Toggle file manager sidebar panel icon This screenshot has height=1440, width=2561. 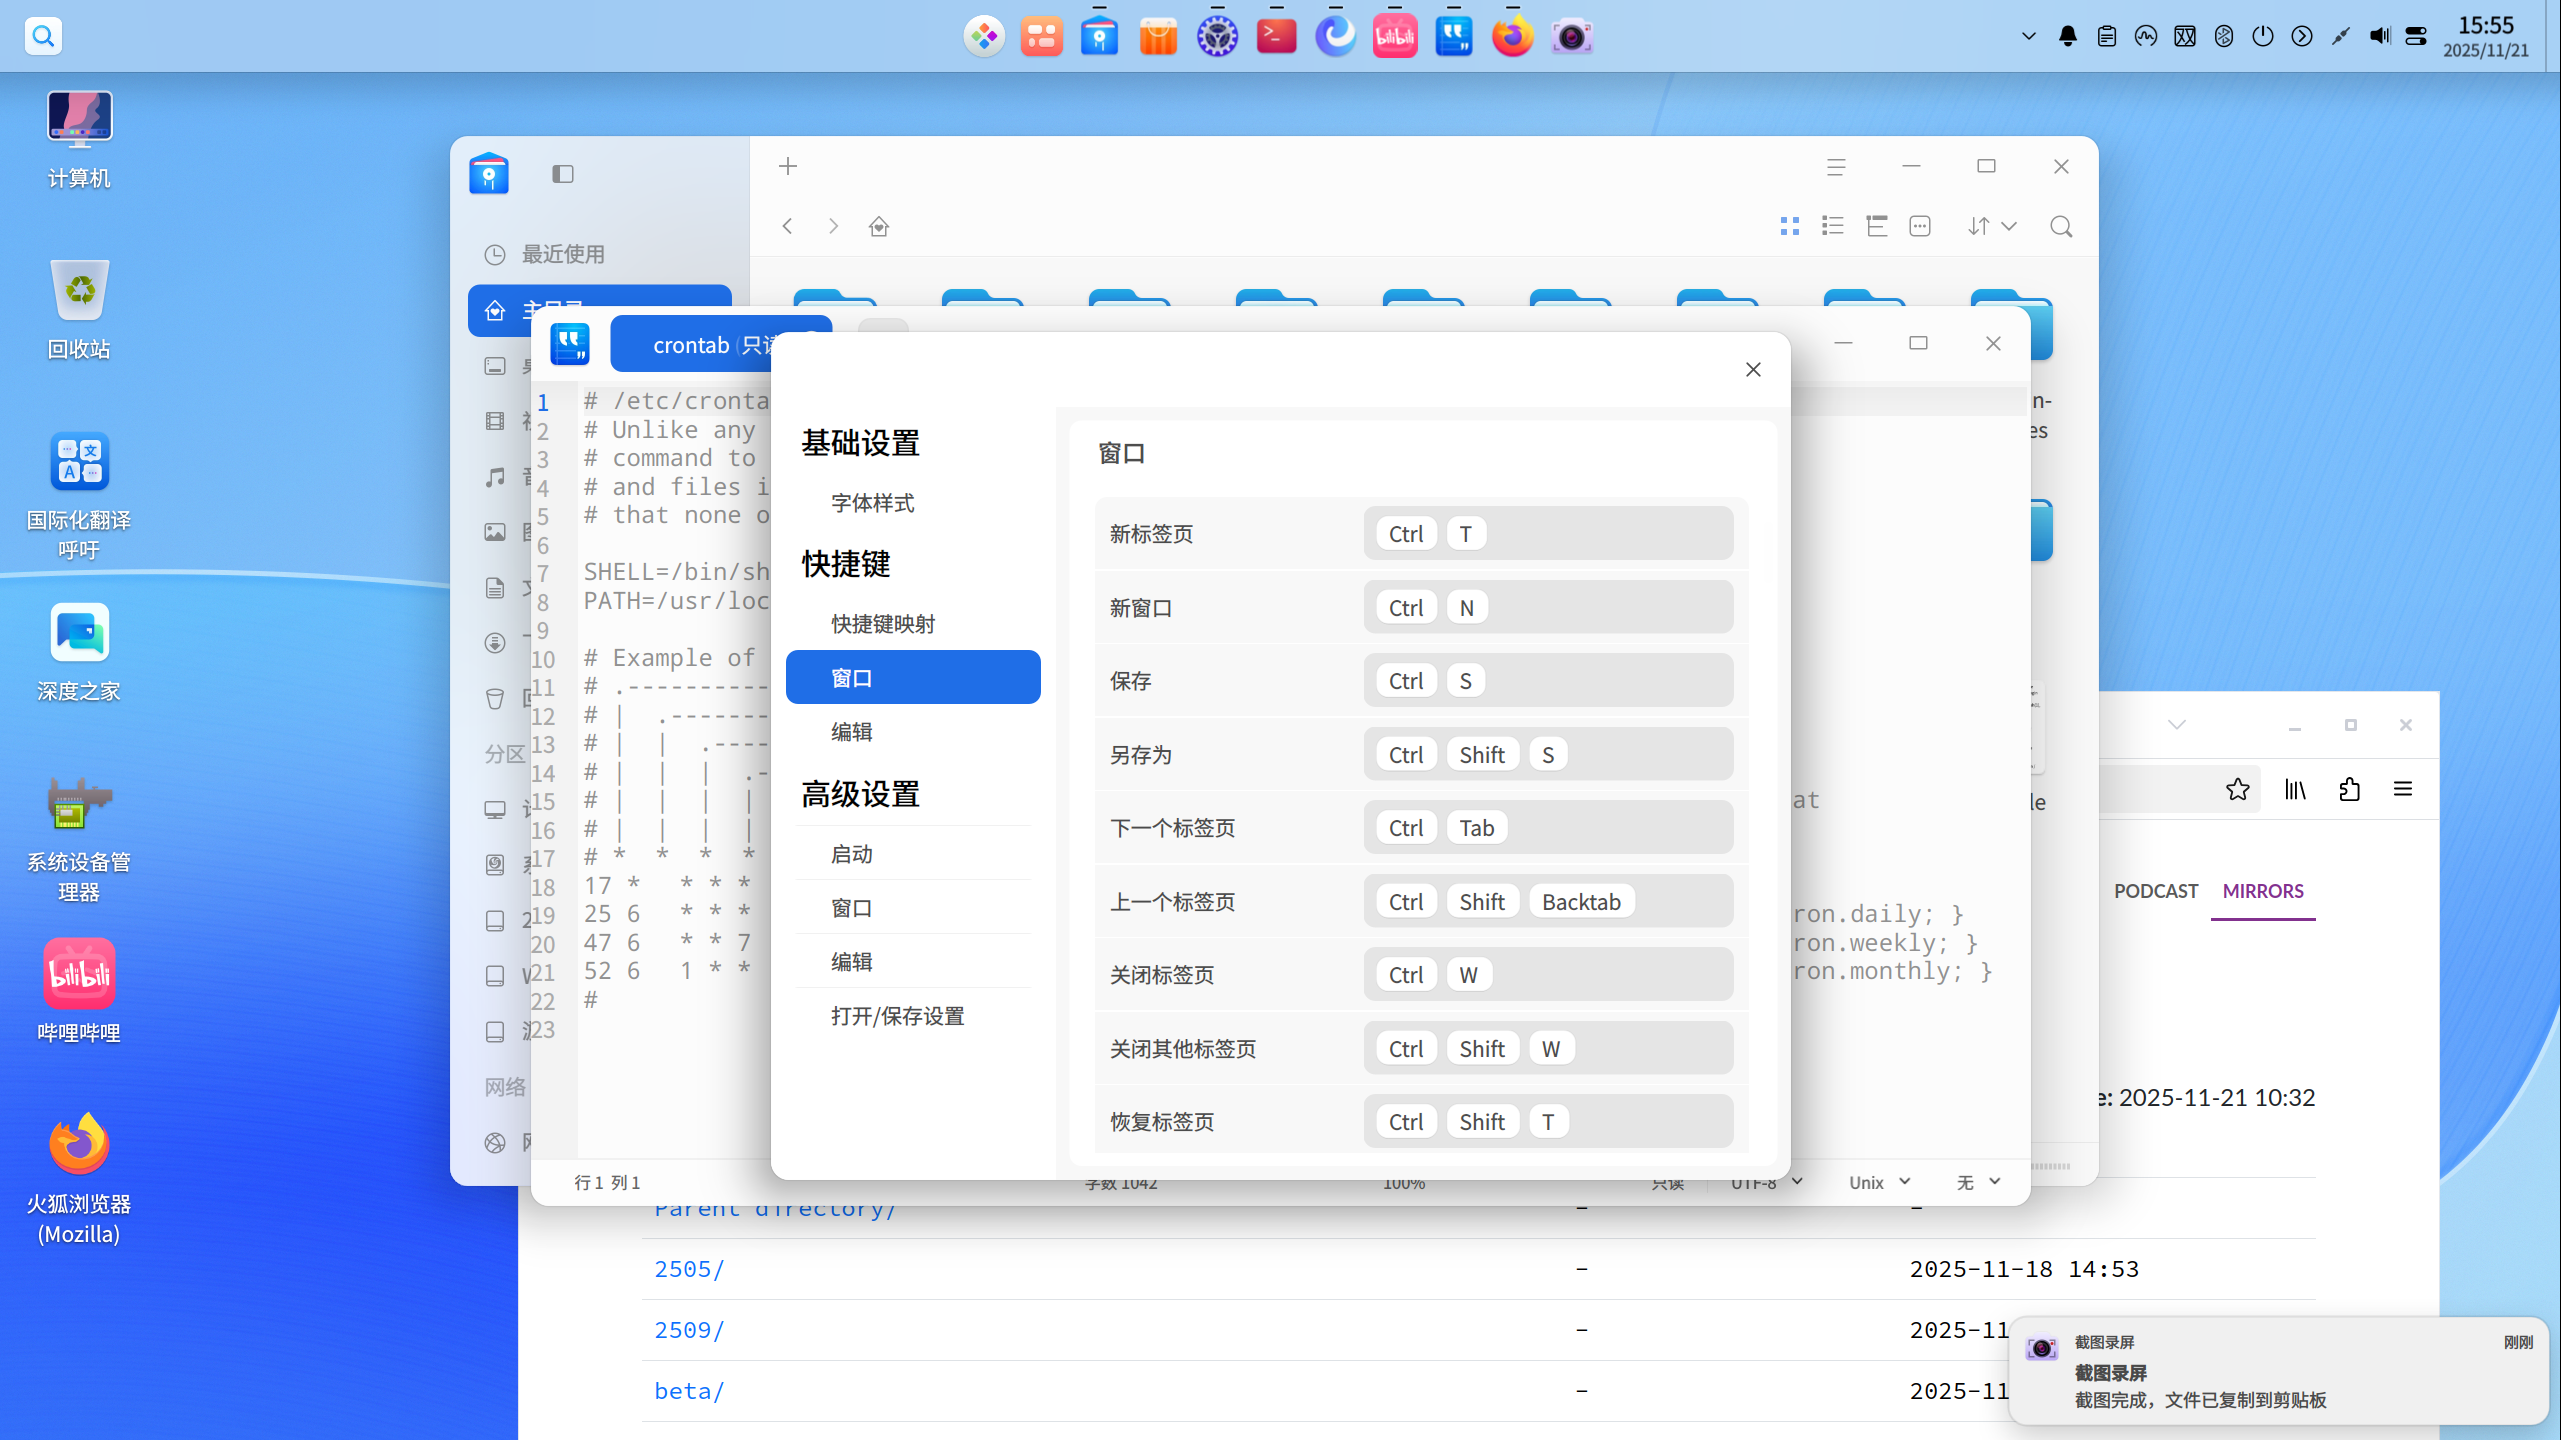click(x=563, y=174)
